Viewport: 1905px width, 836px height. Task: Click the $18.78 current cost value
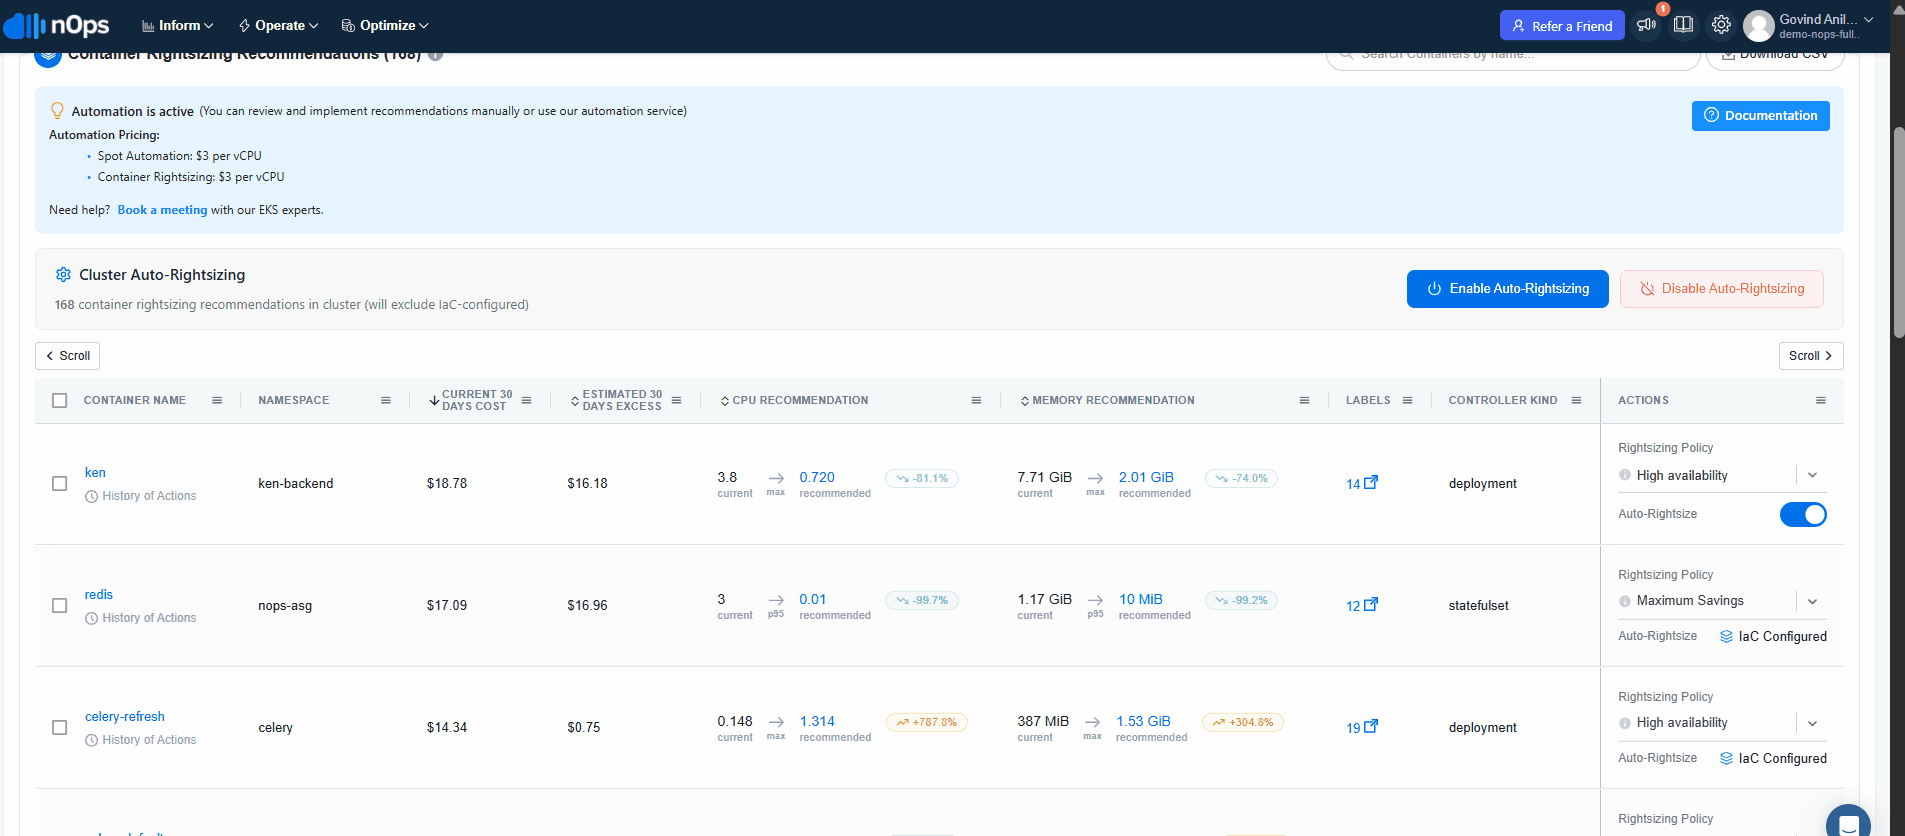[x=447, y=483]
